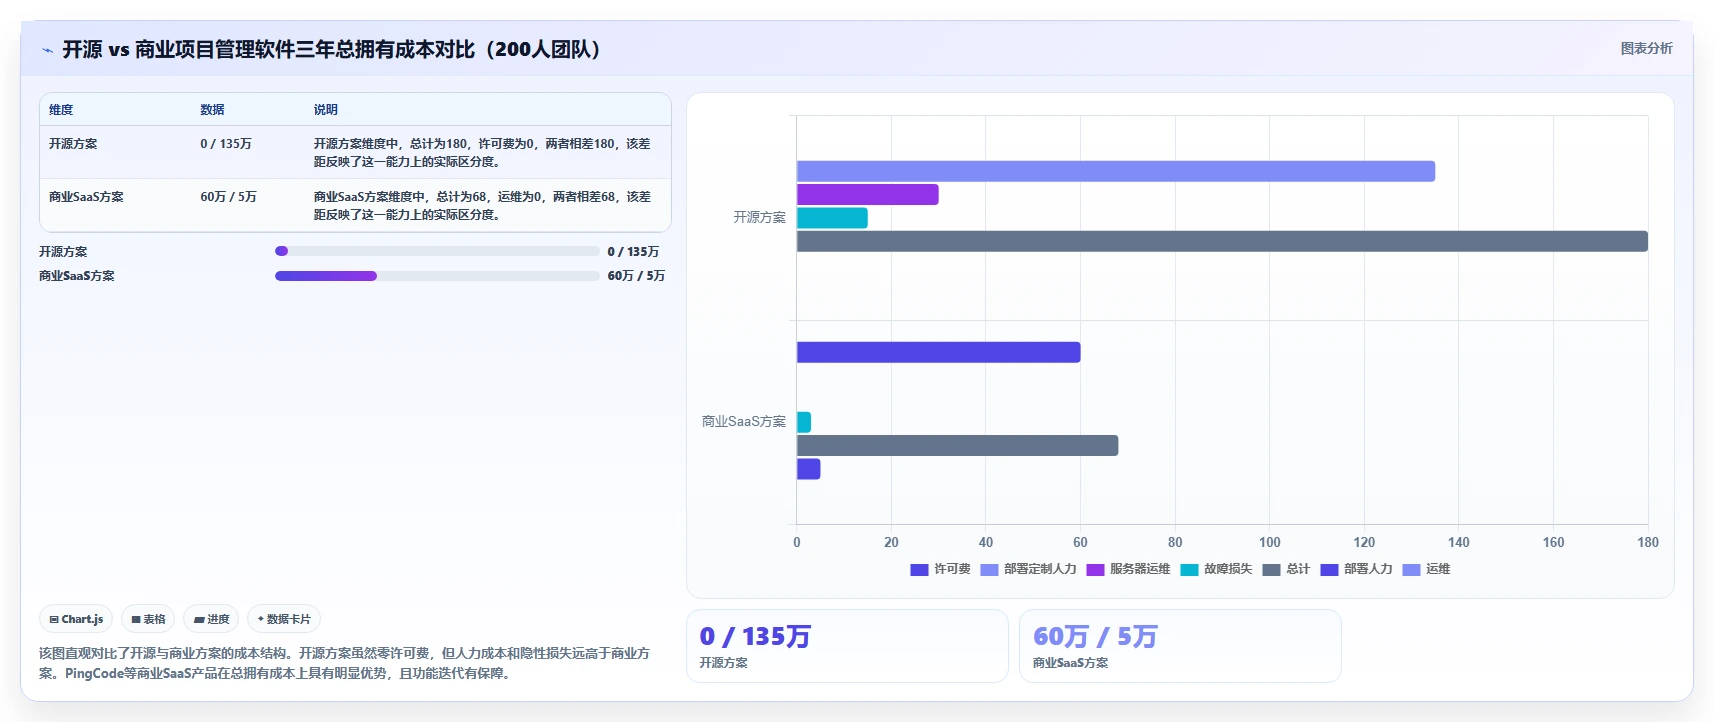Toggle the 部署定制人力 legend color box
This screenshot has height=722, width=1714.
tap(989, 569)
